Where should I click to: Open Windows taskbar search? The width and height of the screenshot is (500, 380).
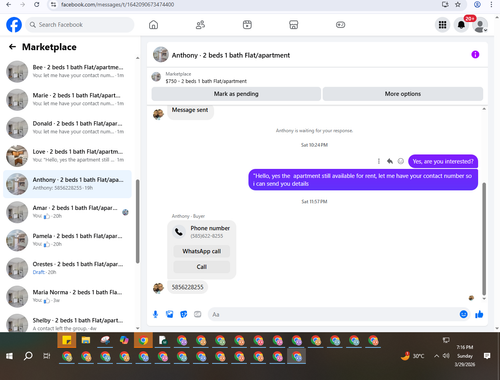coord(28,356)
